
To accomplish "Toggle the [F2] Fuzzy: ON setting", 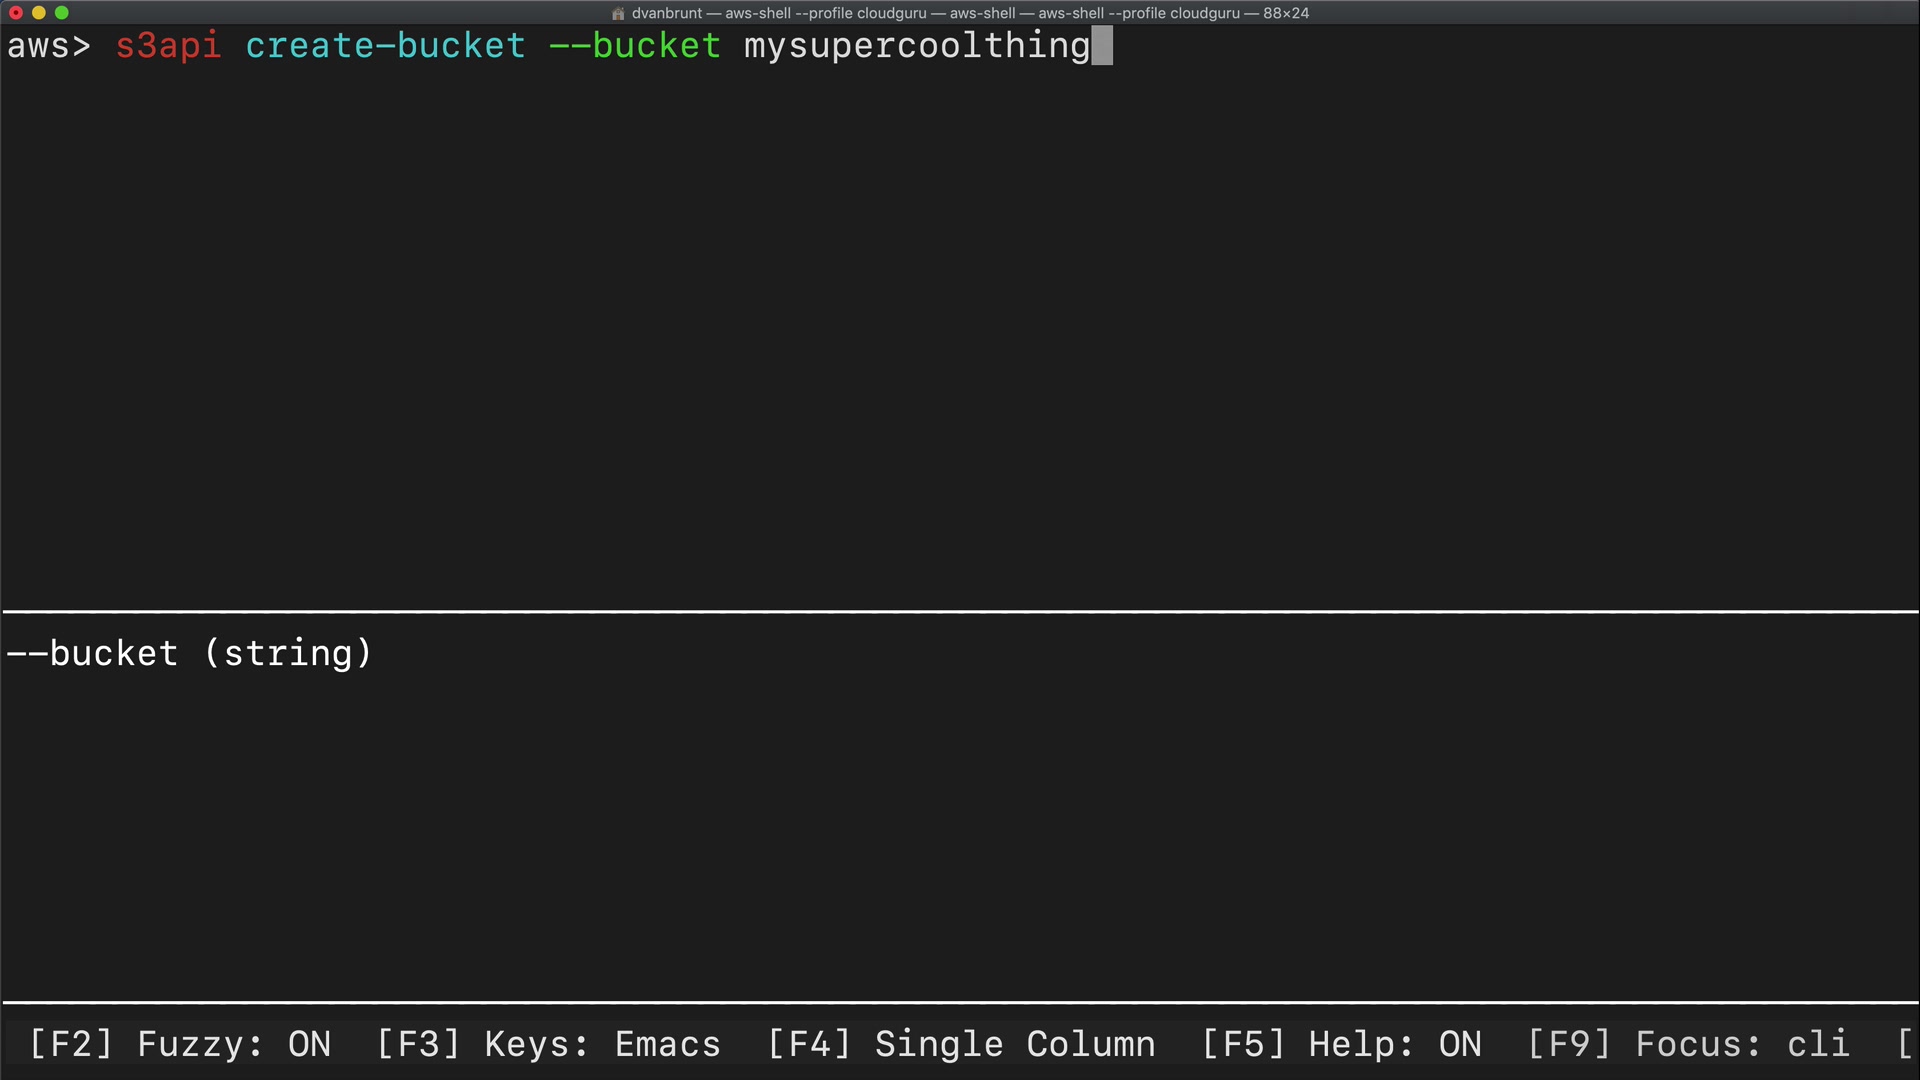I will (180, 1044).
